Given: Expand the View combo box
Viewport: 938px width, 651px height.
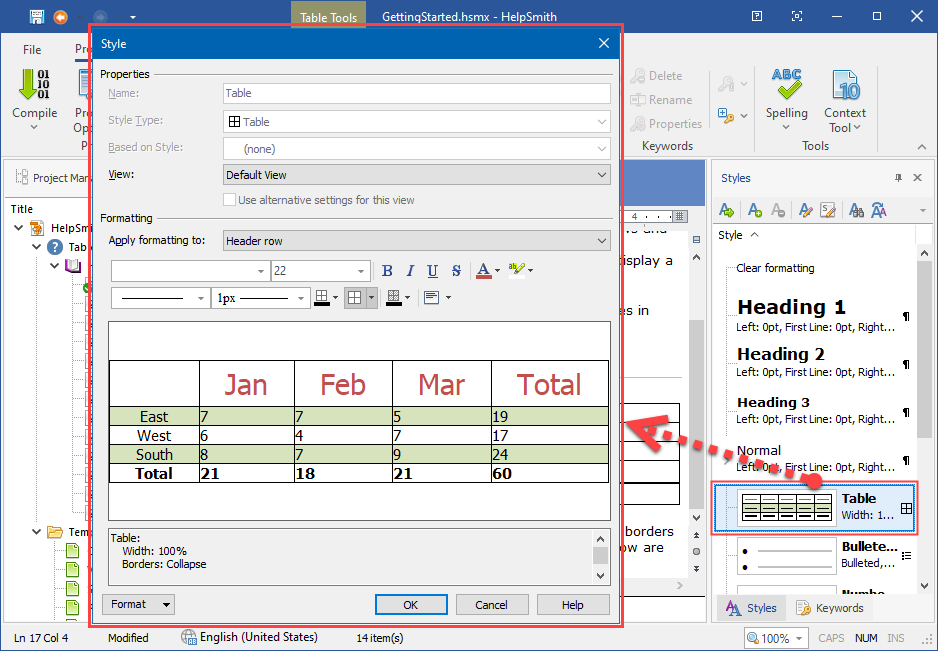Looking at the screenshot, I should (416, 175).
